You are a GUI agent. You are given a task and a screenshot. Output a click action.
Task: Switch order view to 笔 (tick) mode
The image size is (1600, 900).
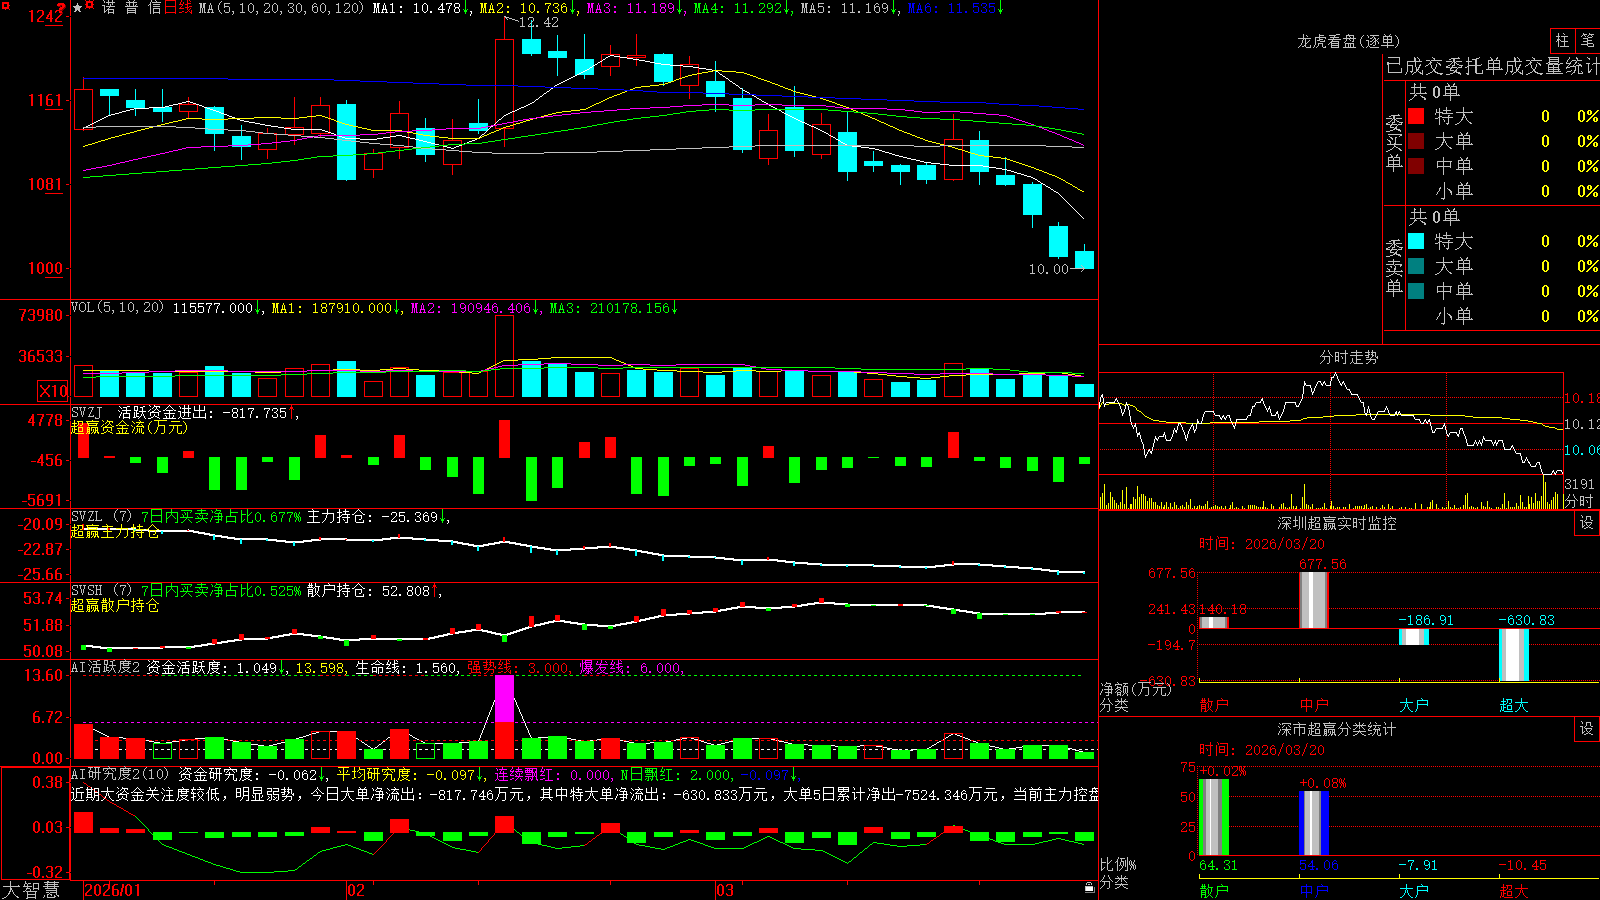point(1588,40)
